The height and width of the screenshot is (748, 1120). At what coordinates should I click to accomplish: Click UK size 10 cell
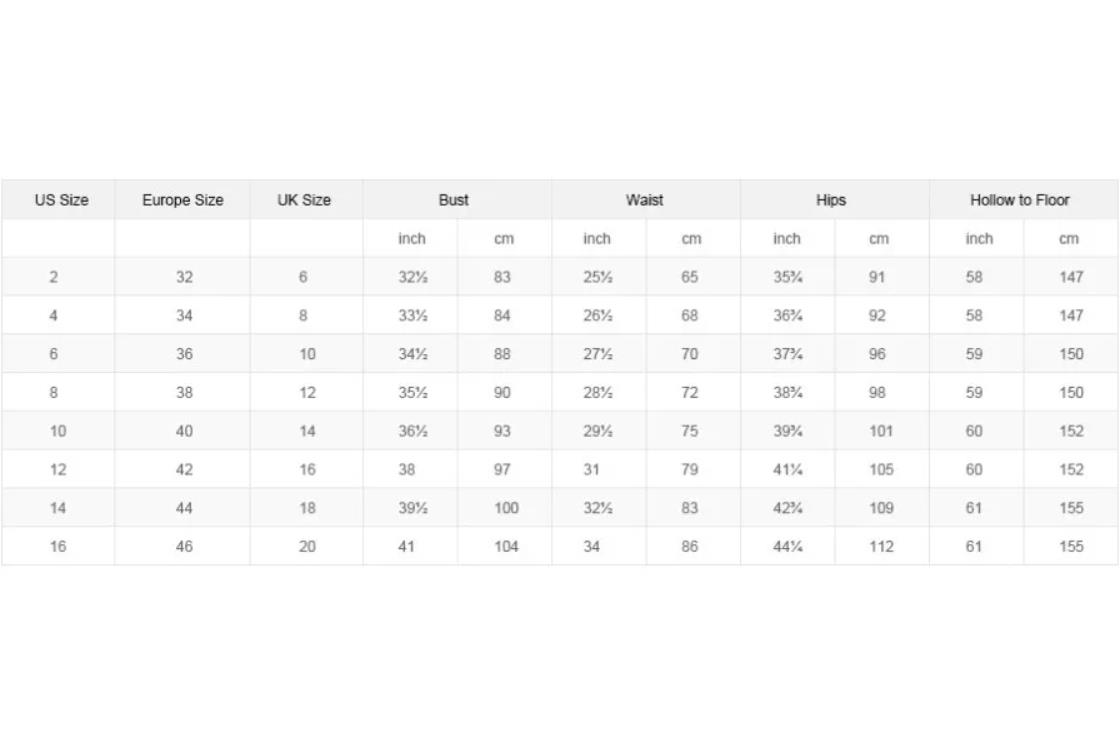pos(306,354)
